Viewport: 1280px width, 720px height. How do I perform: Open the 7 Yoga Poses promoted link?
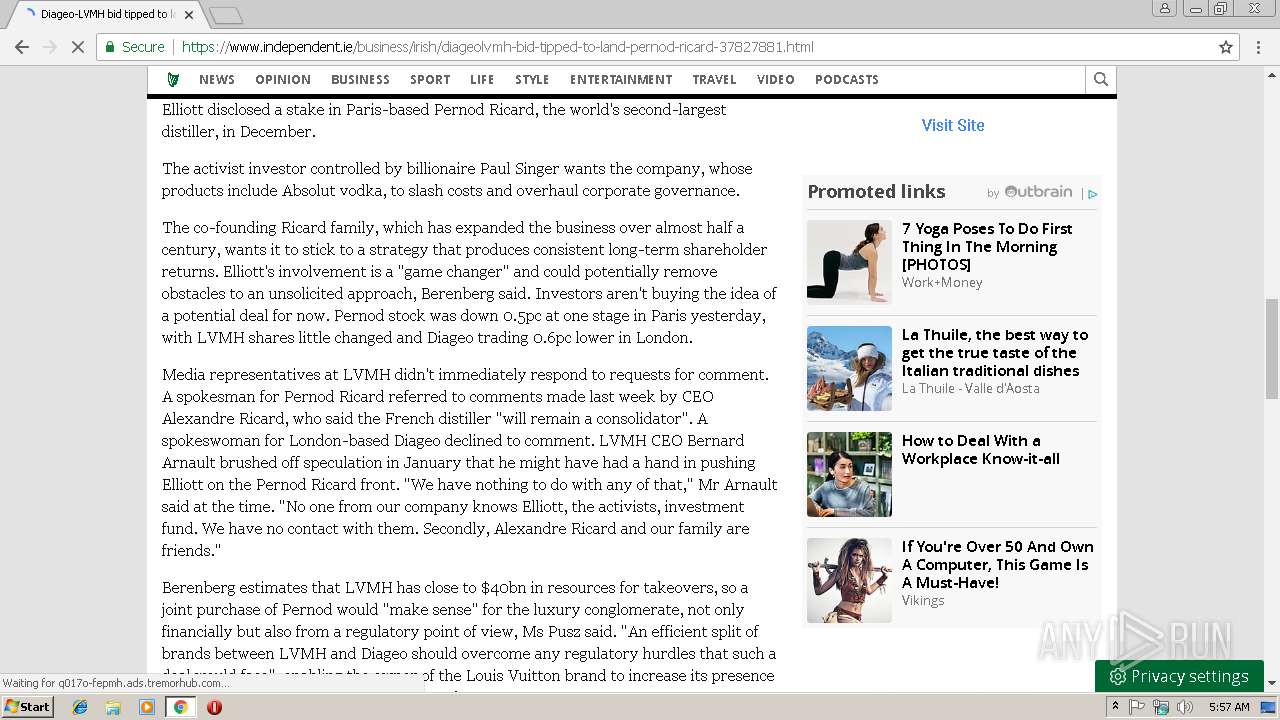(x=987, y=246)
